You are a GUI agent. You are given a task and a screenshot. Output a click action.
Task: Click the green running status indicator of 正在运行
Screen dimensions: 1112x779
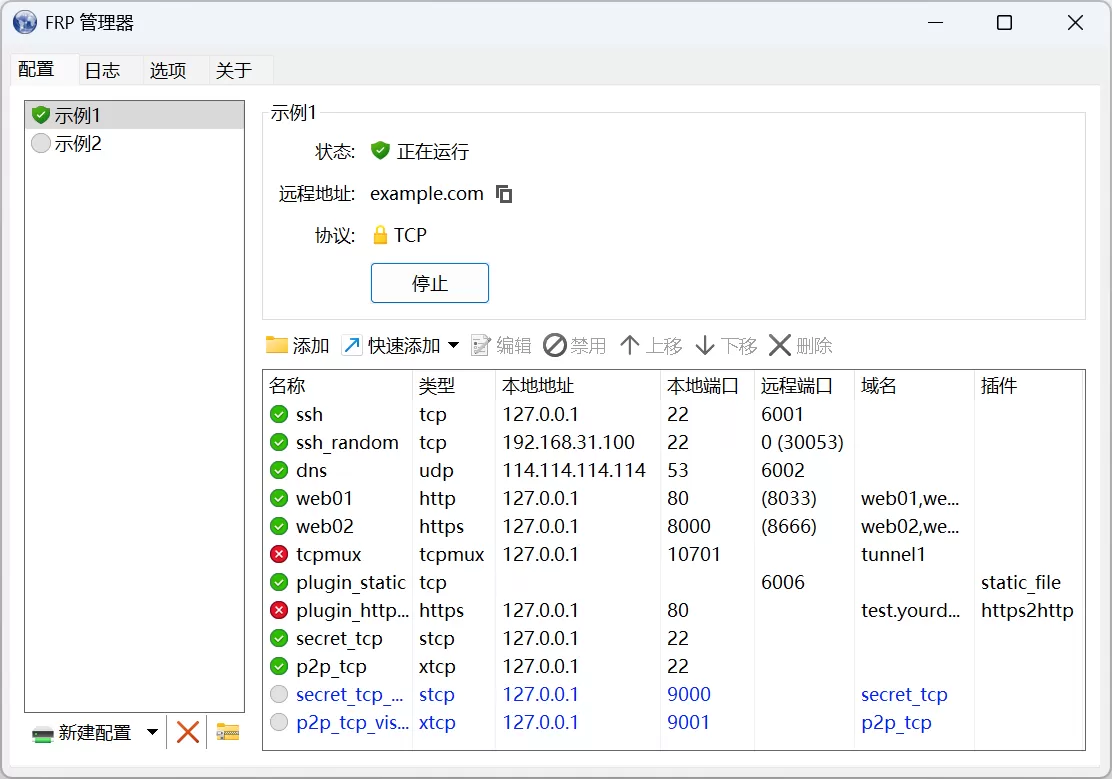[380, 150]
